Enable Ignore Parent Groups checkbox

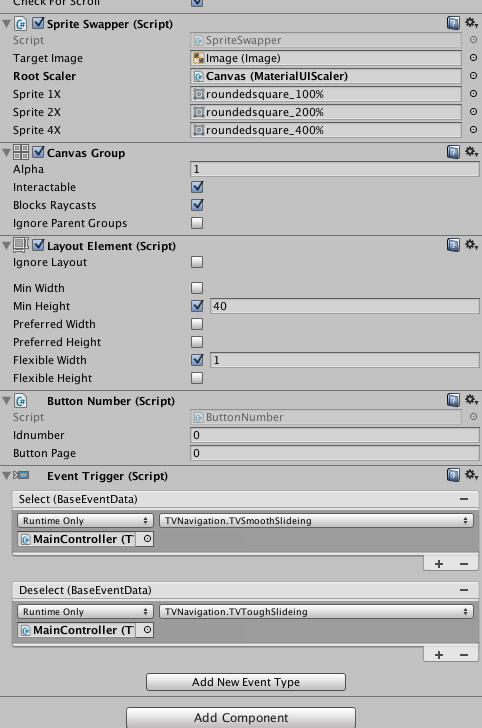coord(197,223)
